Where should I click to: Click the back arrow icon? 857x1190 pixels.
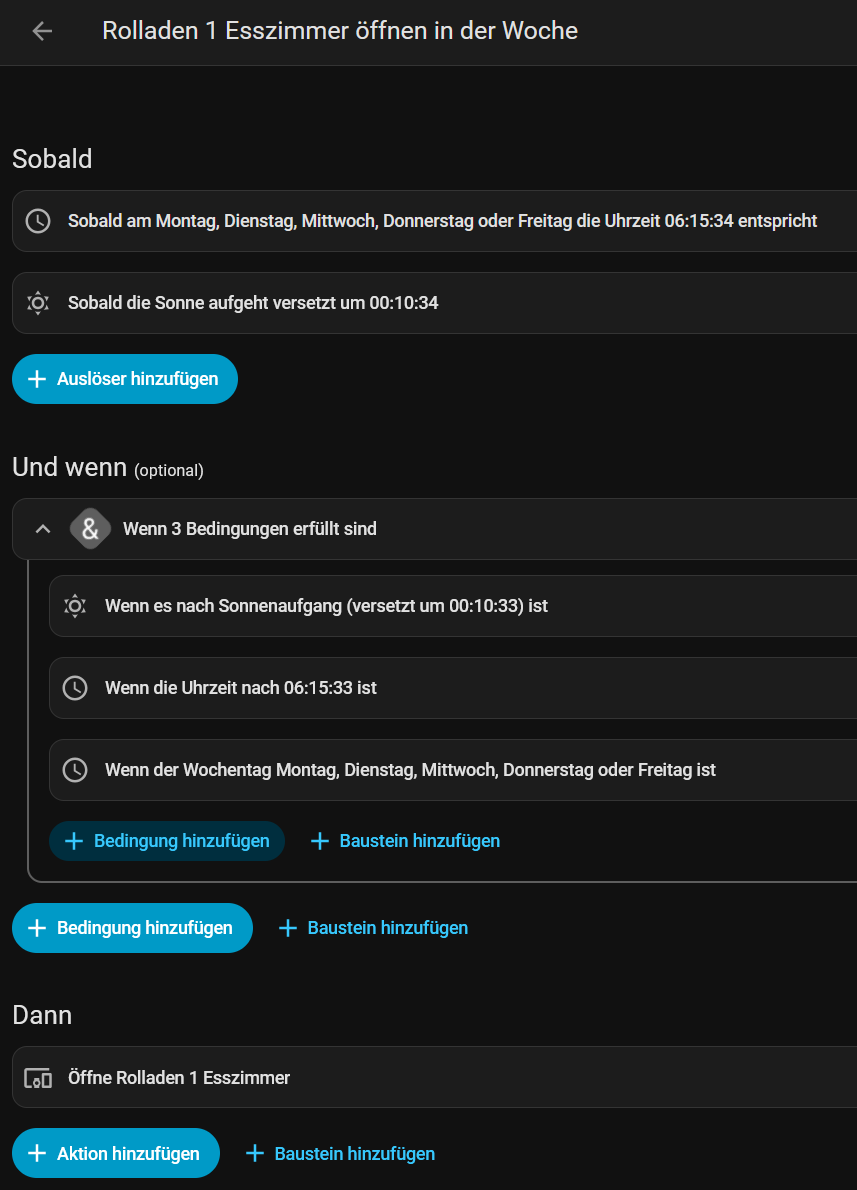42,31
